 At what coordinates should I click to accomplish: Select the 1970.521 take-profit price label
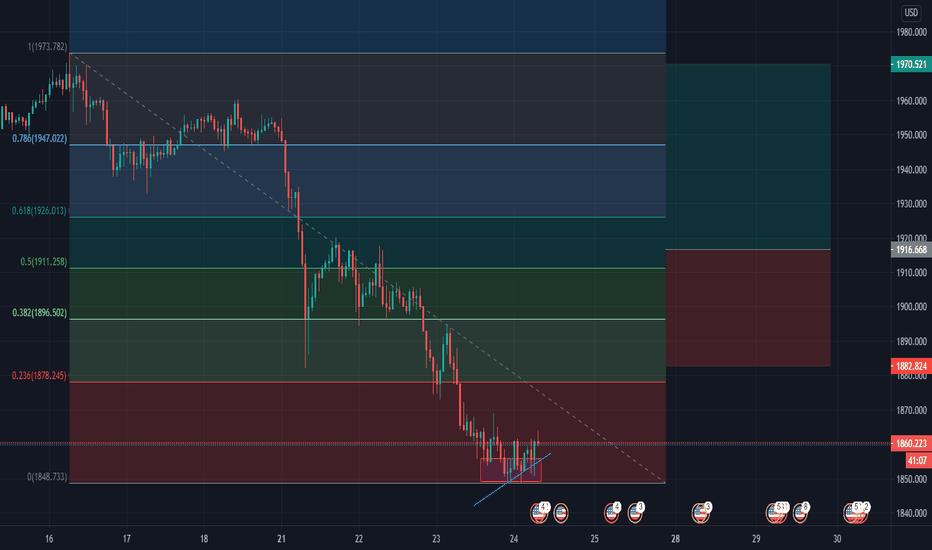911,64
